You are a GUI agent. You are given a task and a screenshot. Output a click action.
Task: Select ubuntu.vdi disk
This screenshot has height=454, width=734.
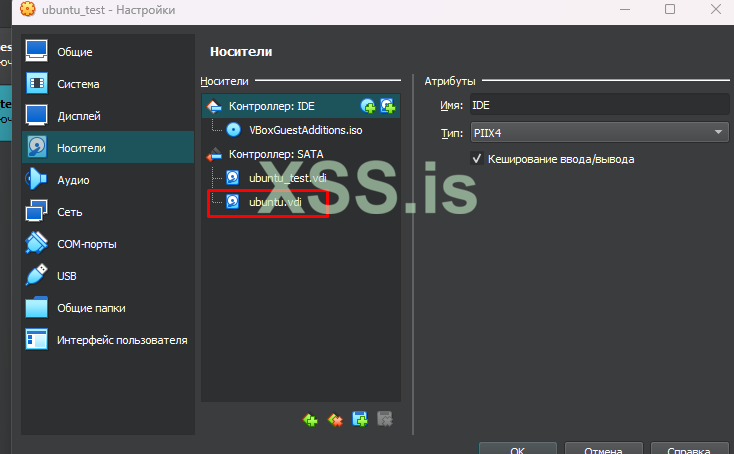coord(301,202)
